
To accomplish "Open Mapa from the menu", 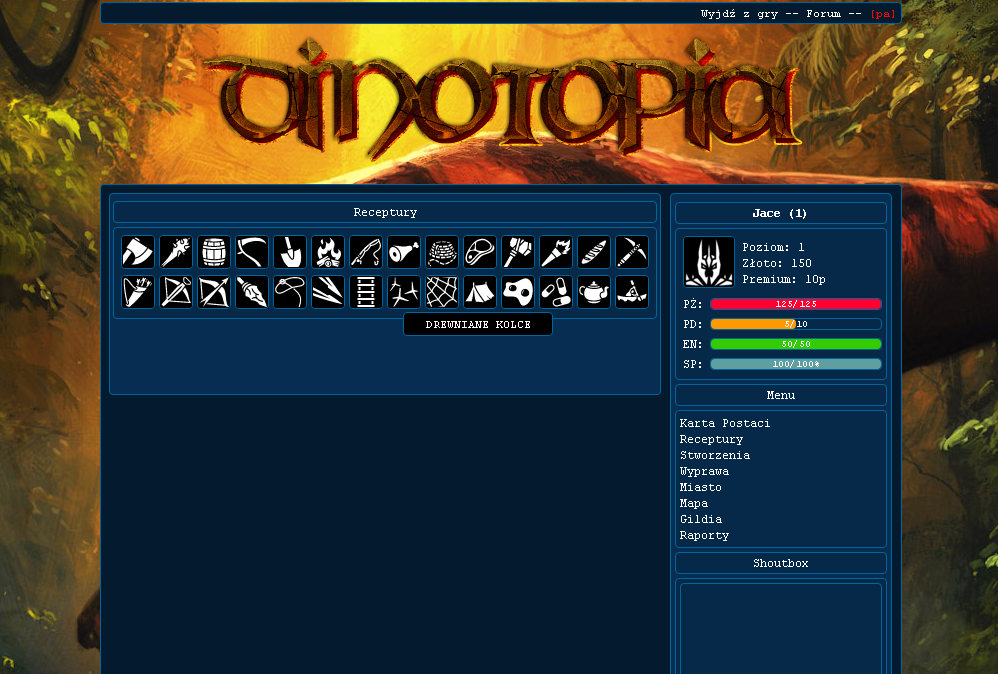I will coord(693,503).
